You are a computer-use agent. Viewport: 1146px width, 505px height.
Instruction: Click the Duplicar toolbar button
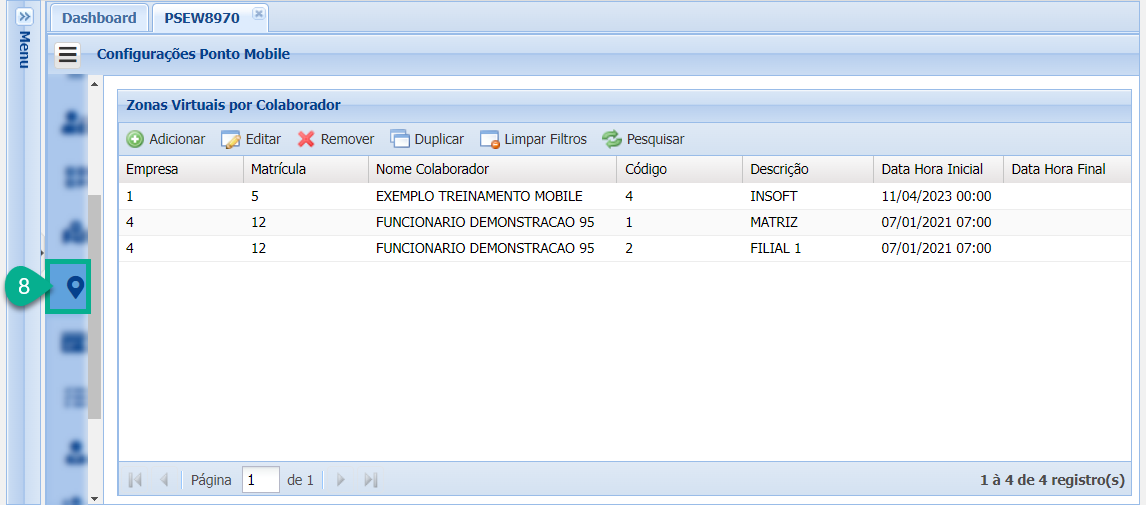tap(428, 139)
